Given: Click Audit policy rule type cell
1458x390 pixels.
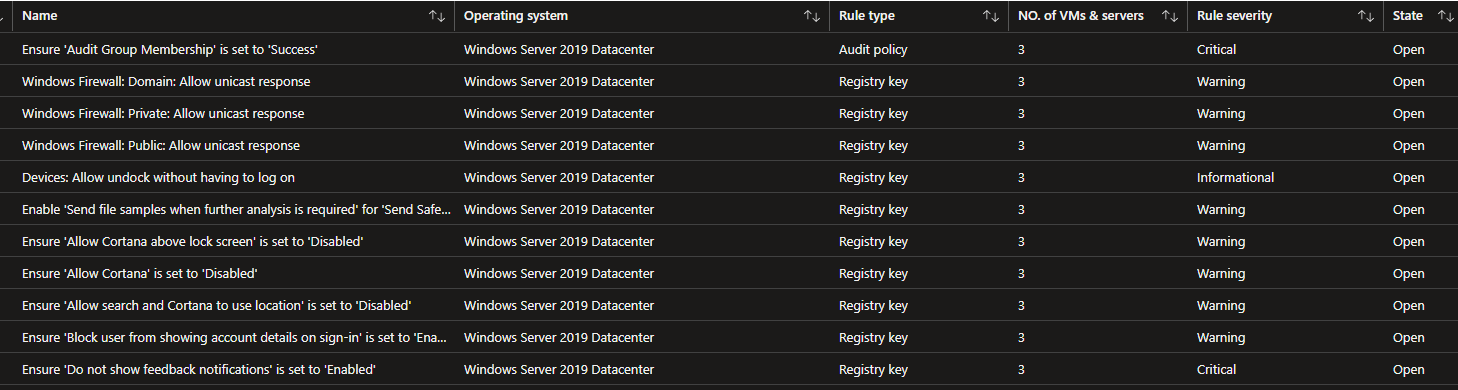Looking at the screenshot, I should point(873,49).
